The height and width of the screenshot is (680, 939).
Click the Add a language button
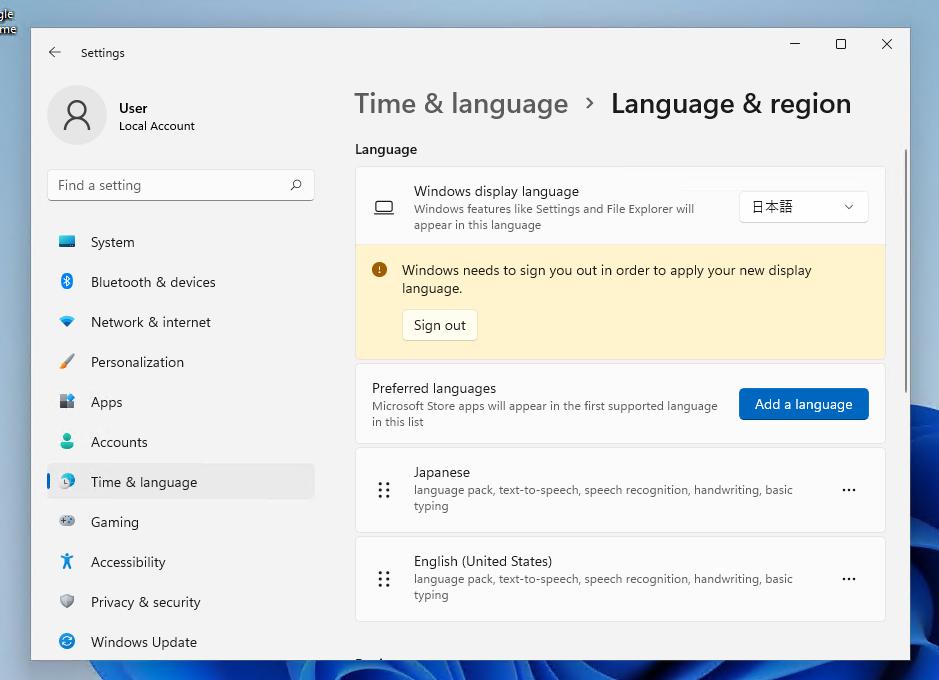click(803, 404)
